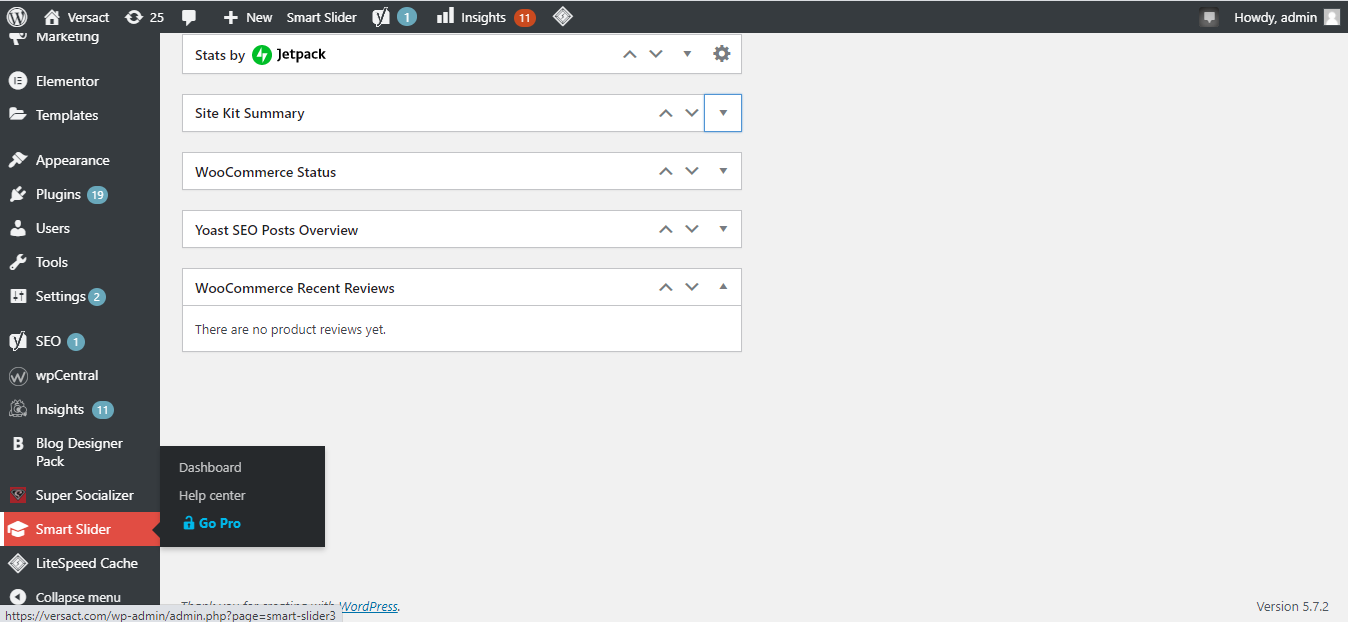Screen dimensions: 1348x622
Task: Click the Blog Designer Pack B icon
Action: point(17,443)
